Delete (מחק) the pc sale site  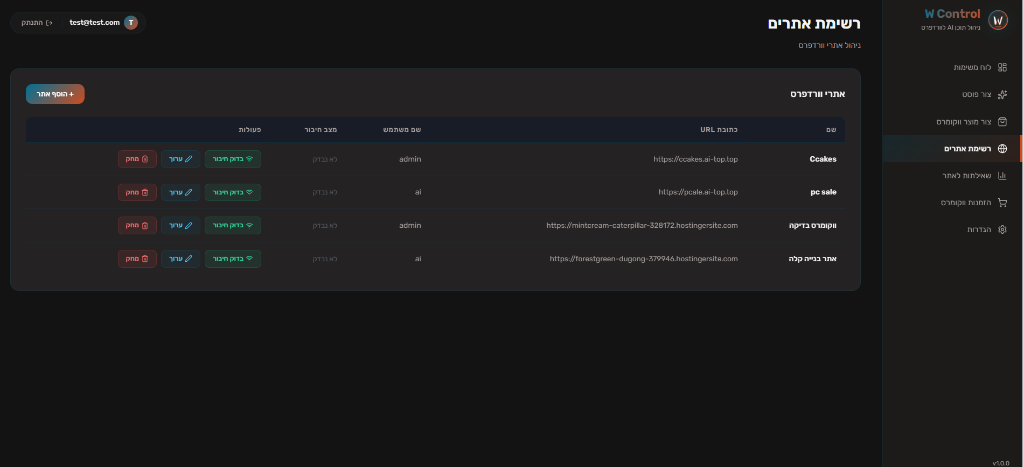pos(138,192)
